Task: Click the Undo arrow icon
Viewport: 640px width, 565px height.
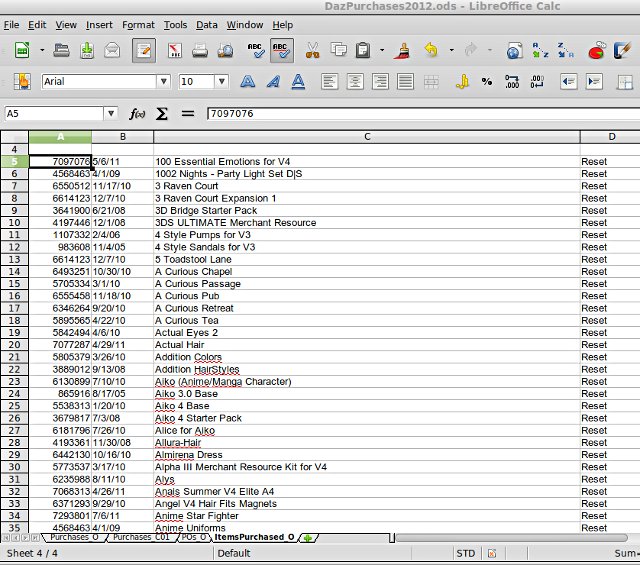Action: [x=431, y=50]
